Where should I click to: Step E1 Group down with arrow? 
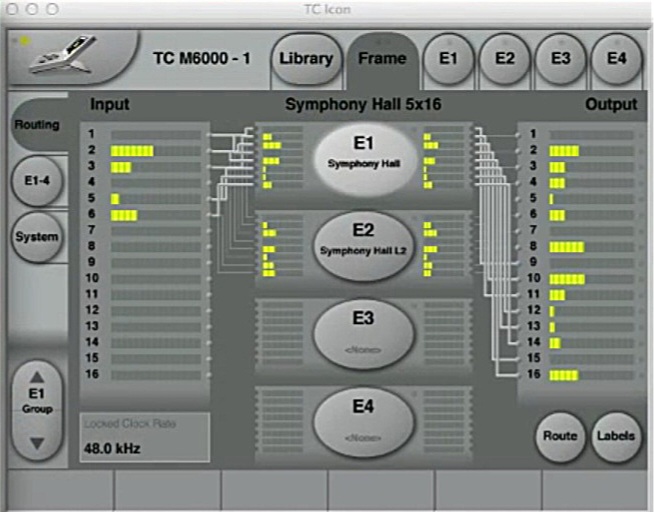[x=37, y=443]
